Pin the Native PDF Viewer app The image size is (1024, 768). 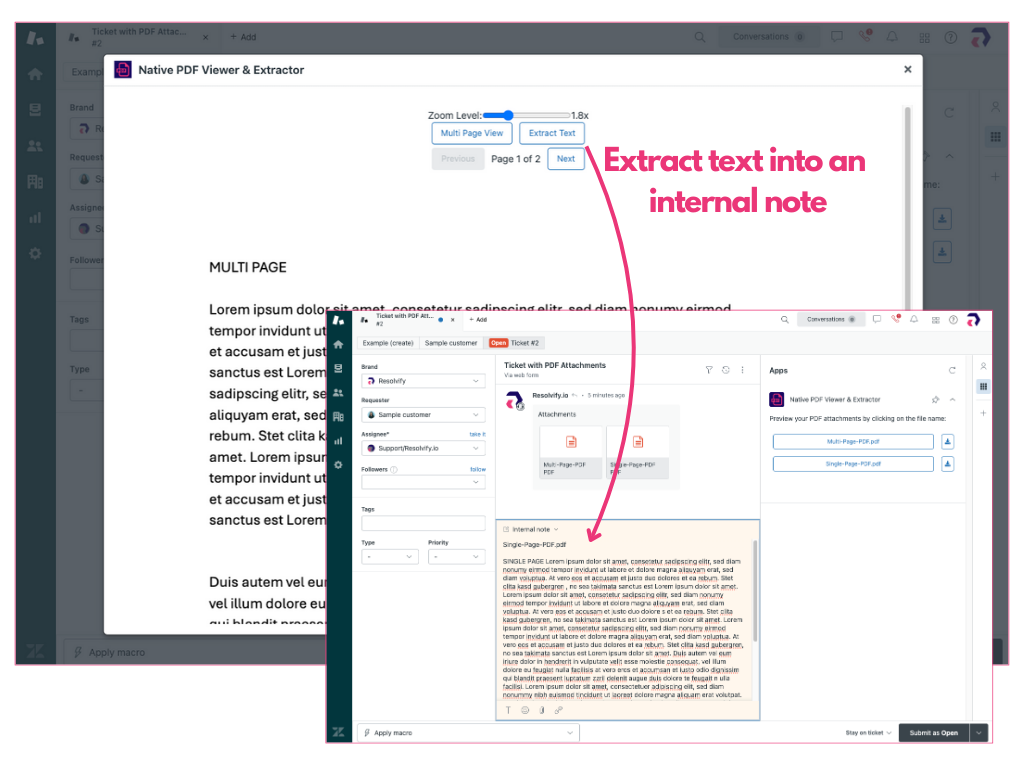(935, 399)
